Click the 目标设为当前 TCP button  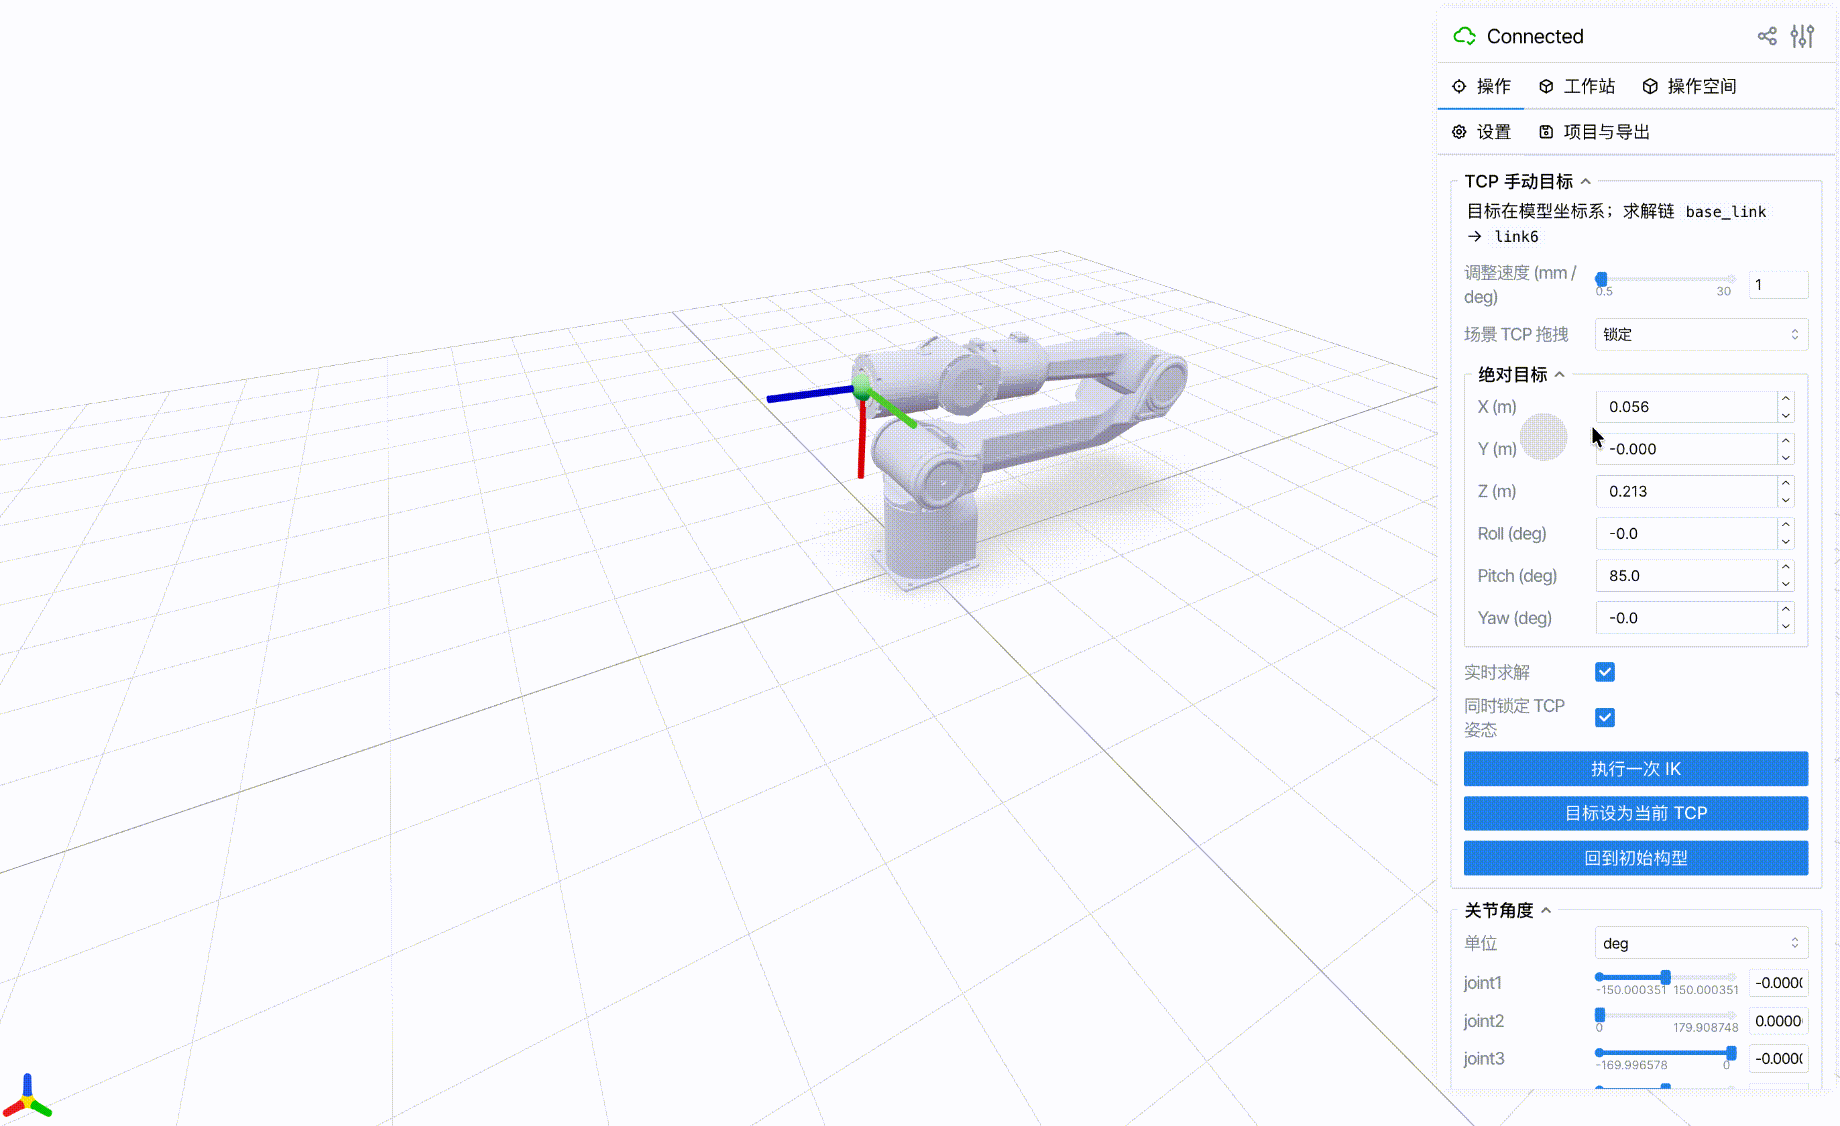[x=1636, y=813]
